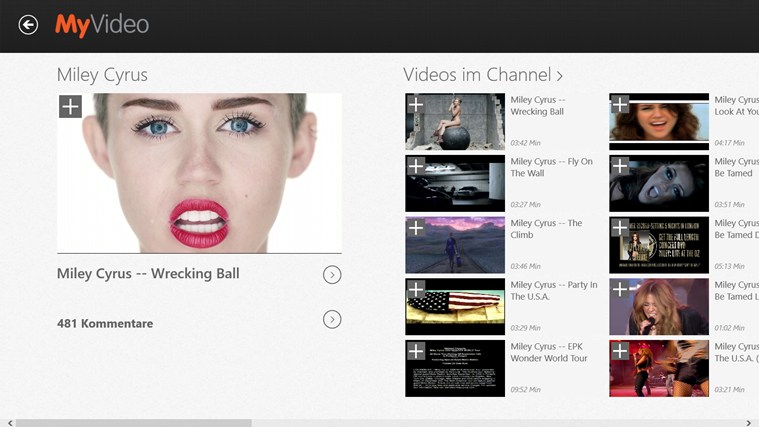
Task: Open Wrecking Ball details with circled arrow
Action: (x=332, y=274)
